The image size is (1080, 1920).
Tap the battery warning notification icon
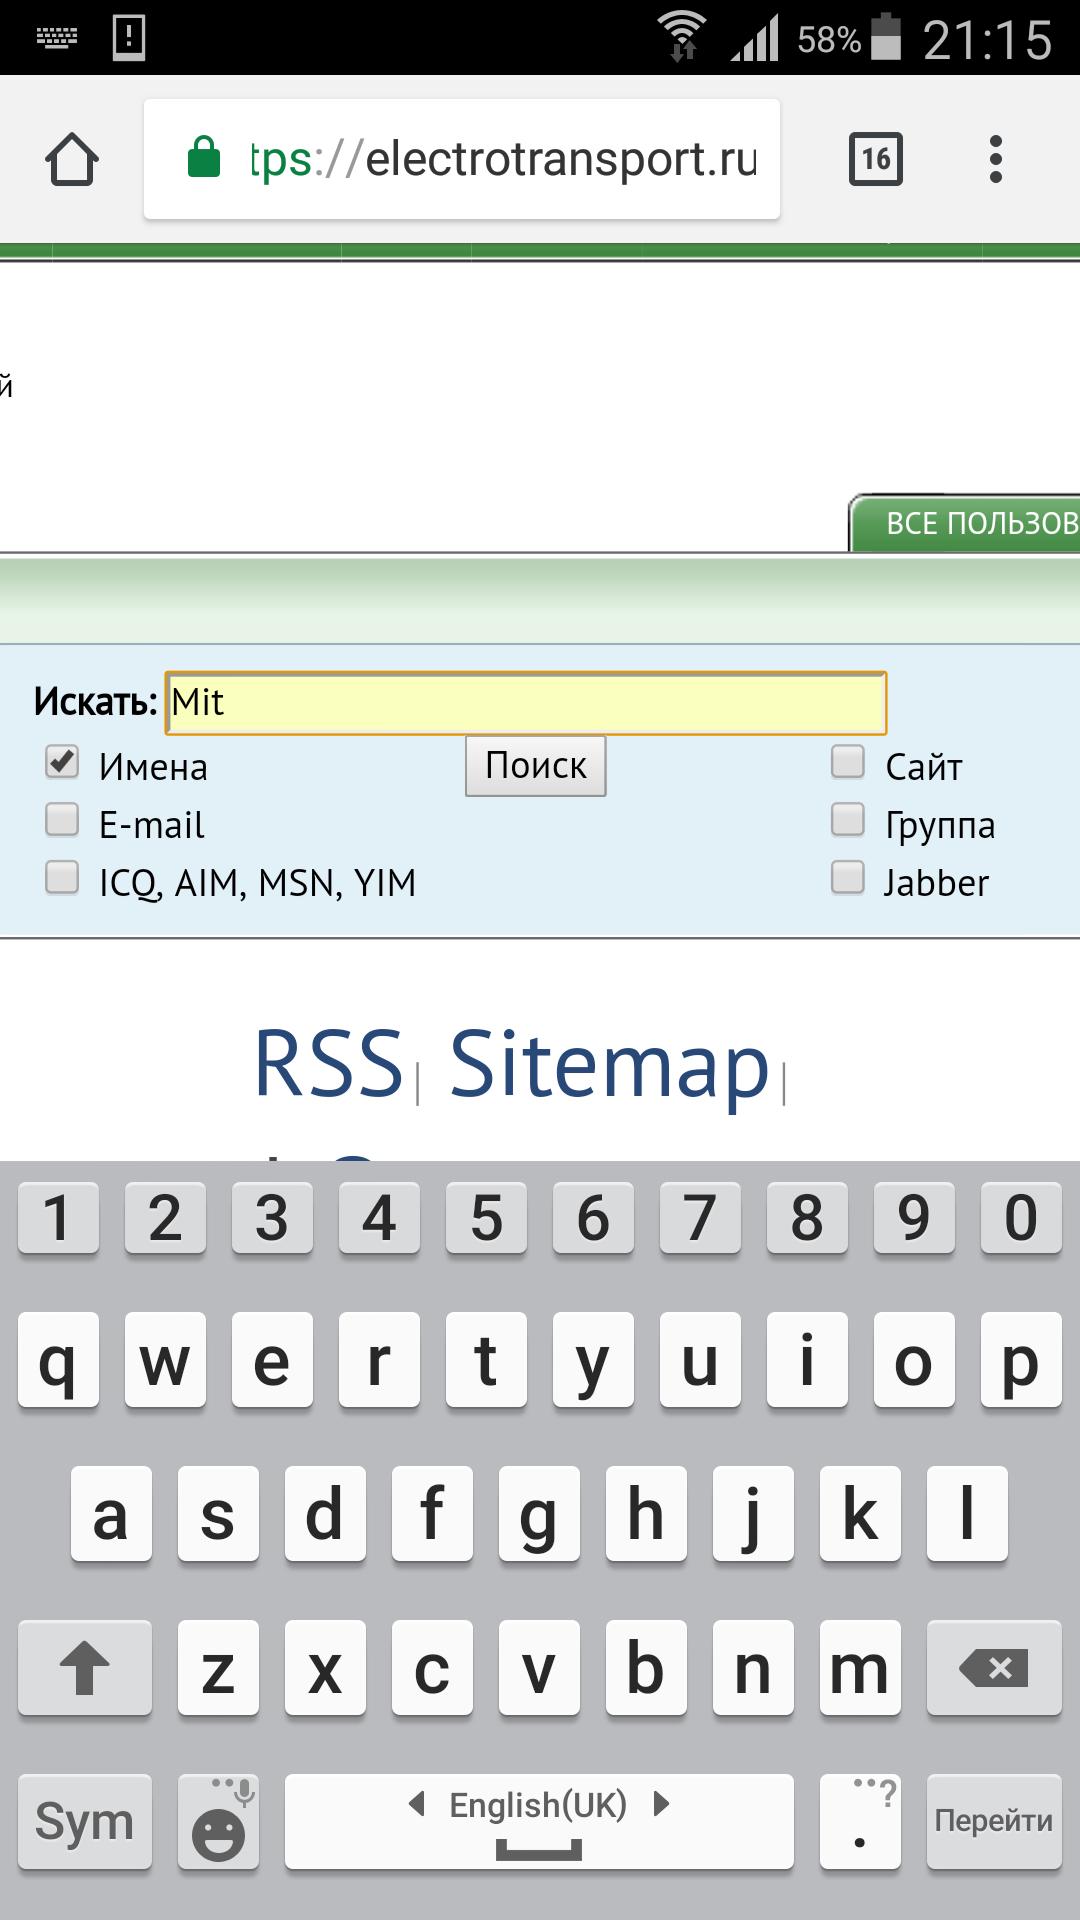point(129,38)
